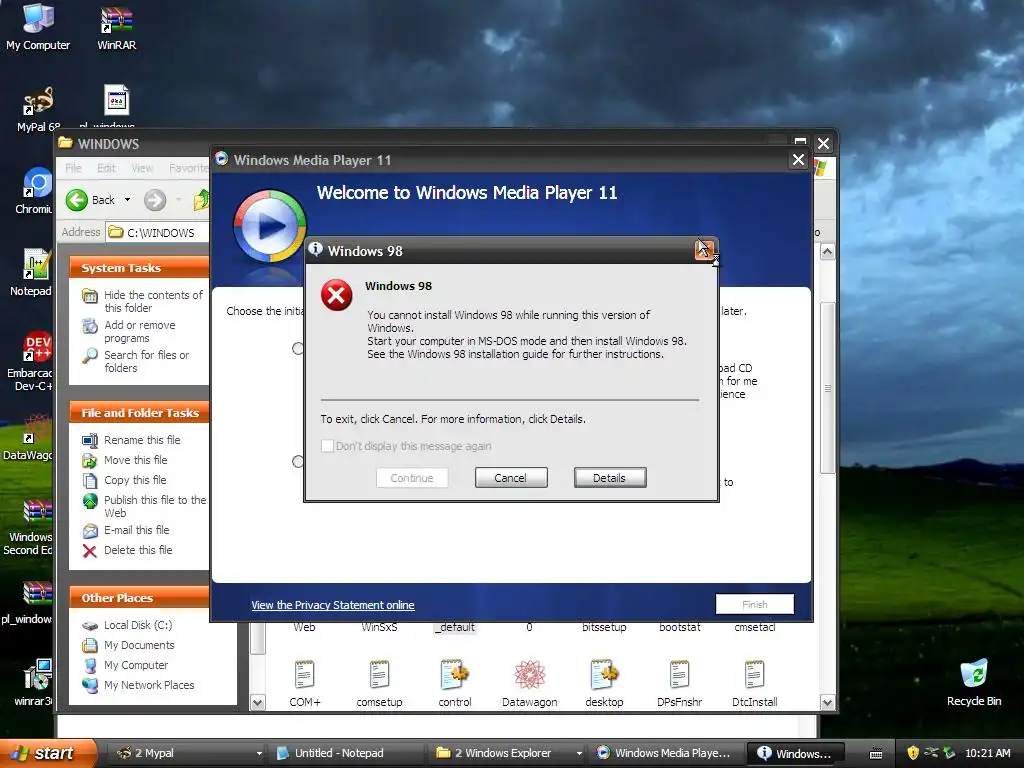Collapse Other Places panel header

[139, 598]
